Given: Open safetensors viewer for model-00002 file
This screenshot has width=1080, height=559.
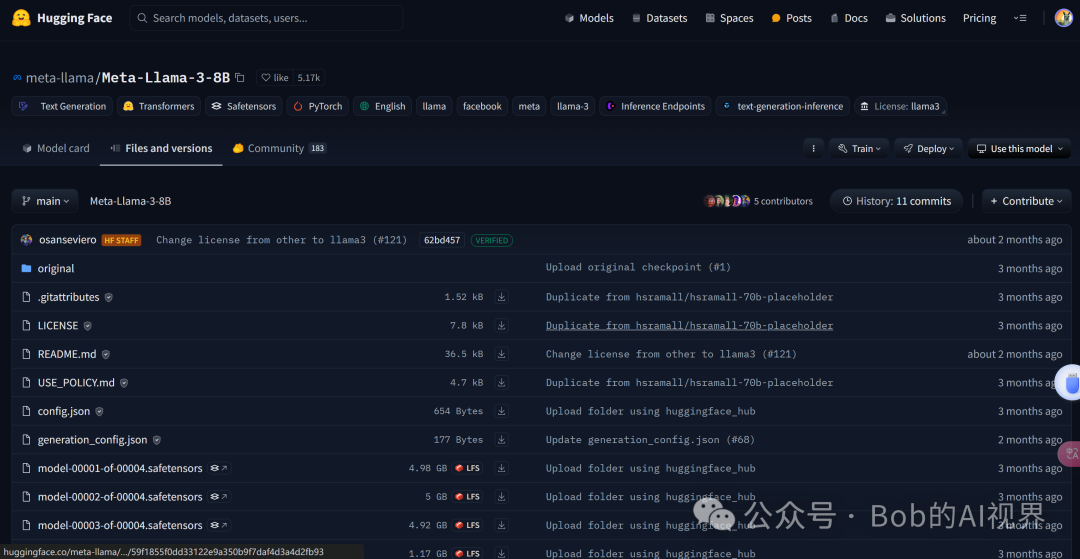Looking at the screenshot, I should [x=219, y=497].
